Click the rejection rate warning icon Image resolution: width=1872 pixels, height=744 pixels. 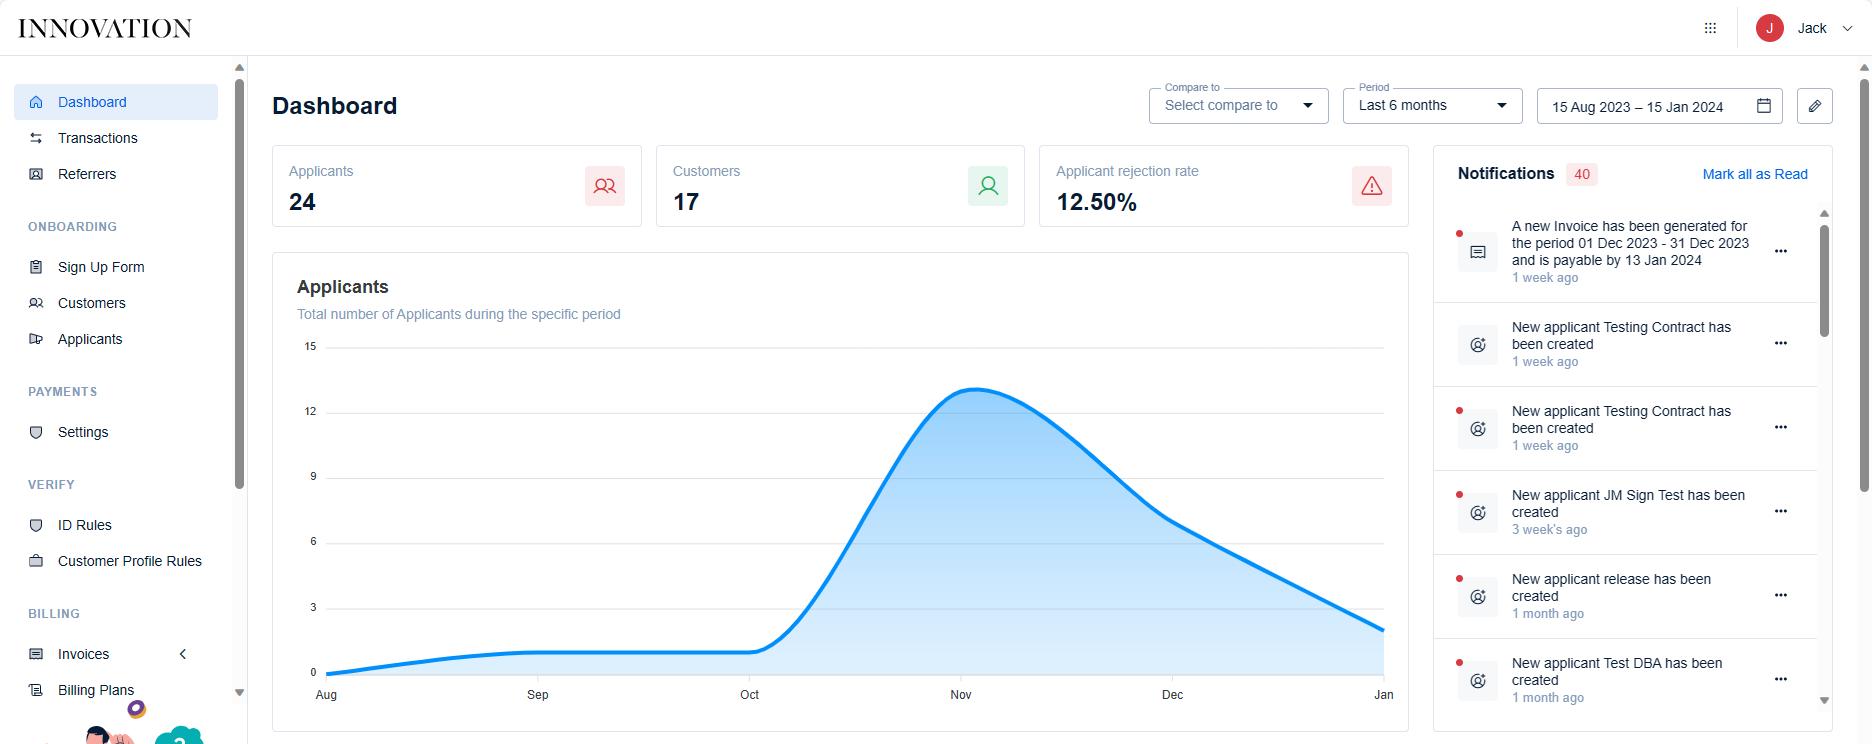click(1372, 186)
